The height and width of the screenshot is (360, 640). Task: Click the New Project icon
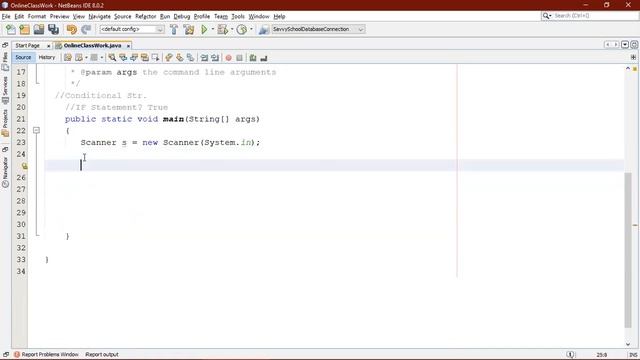(x=24, y=29)
